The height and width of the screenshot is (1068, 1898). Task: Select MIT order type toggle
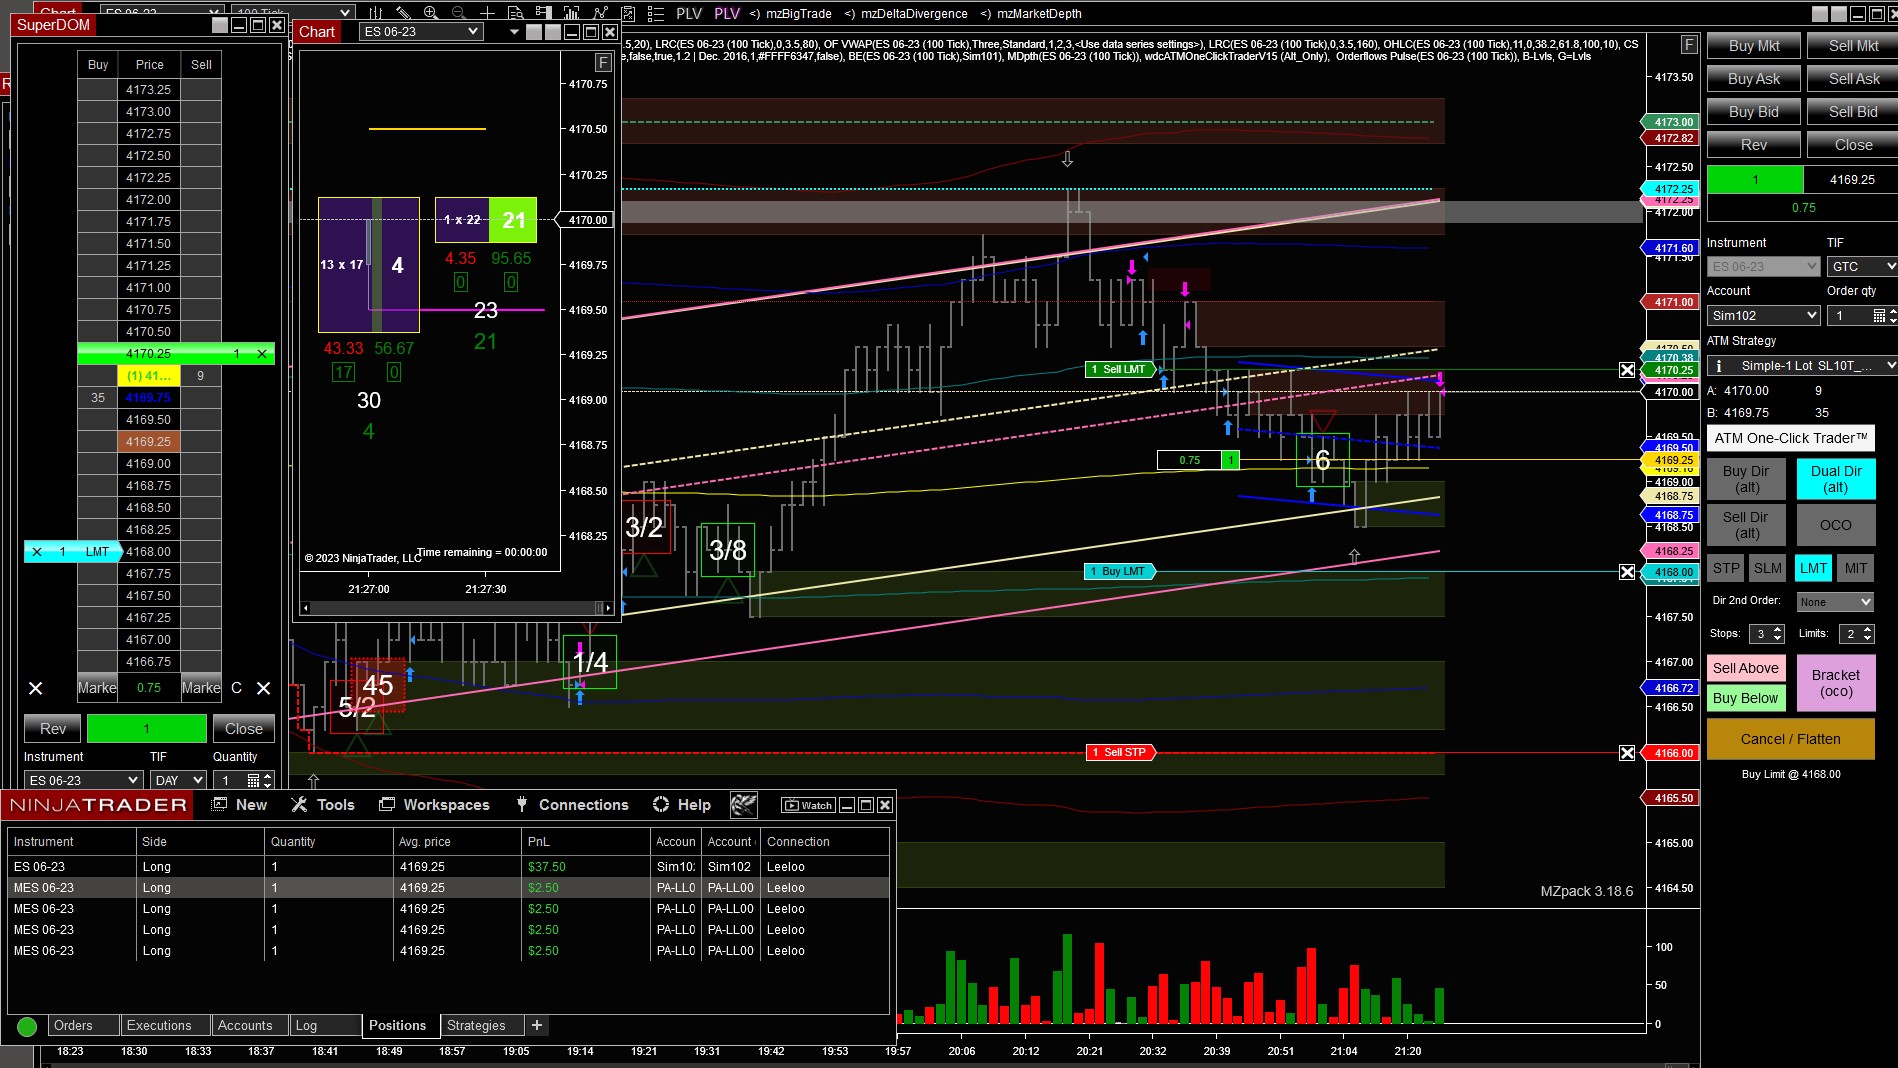pos(1856,568)
